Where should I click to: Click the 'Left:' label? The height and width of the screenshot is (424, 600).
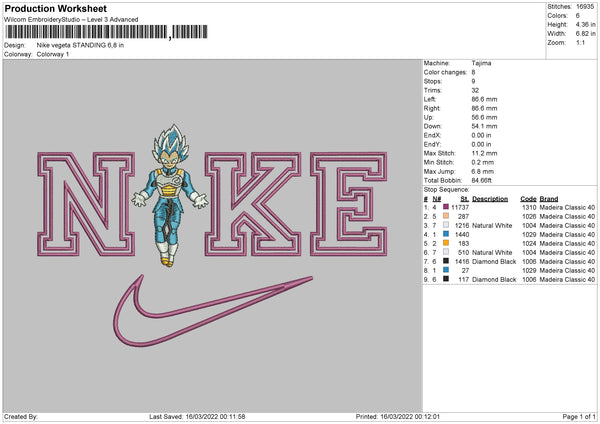click(x=429, y=99)
